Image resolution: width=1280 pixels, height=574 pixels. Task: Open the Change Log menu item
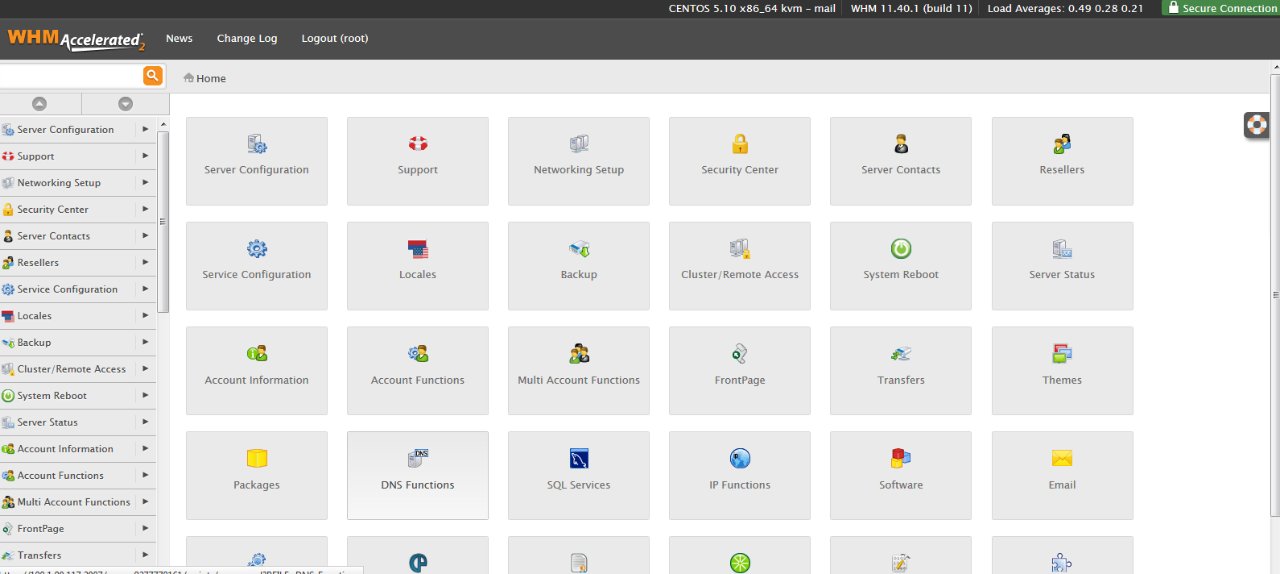(247, 39)
